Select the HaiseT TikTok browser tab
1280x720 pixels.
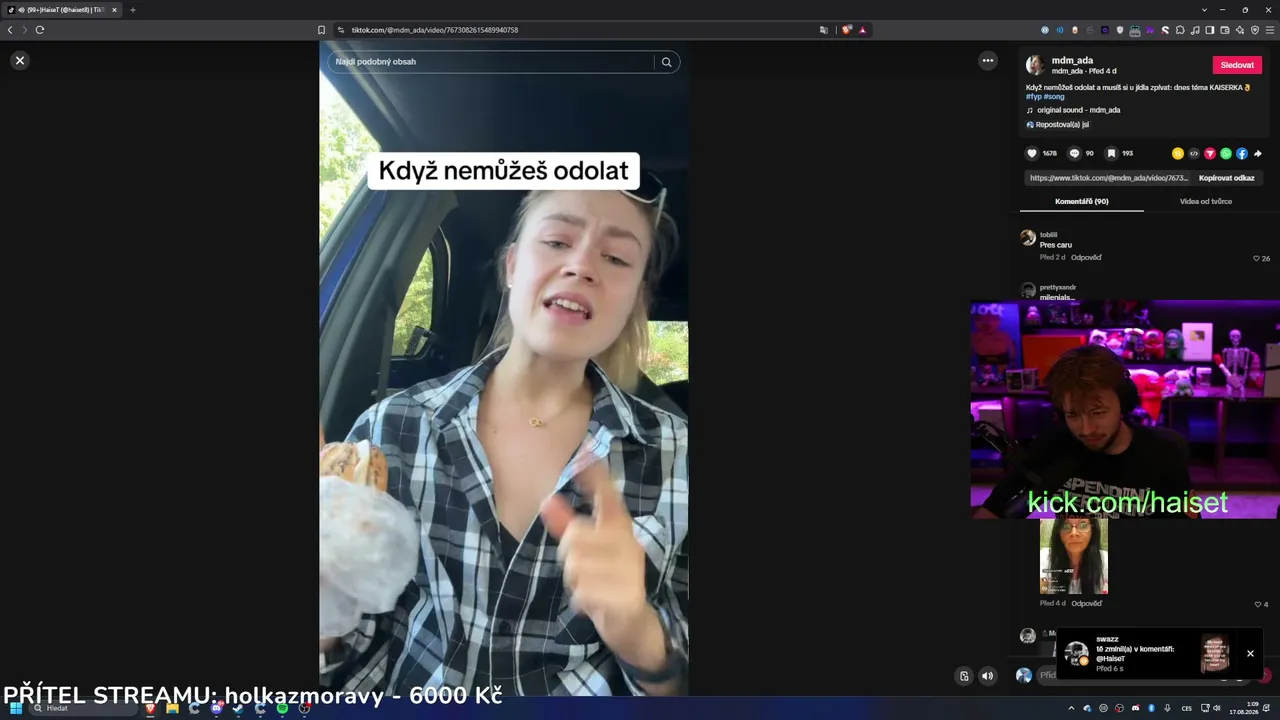(63, 10)
